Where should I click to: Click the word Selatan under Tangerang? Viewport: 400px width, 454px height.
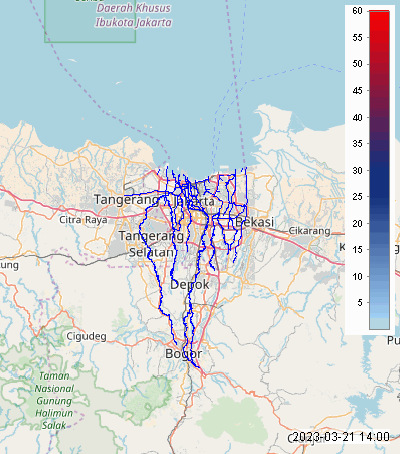(x=151, y=252)
